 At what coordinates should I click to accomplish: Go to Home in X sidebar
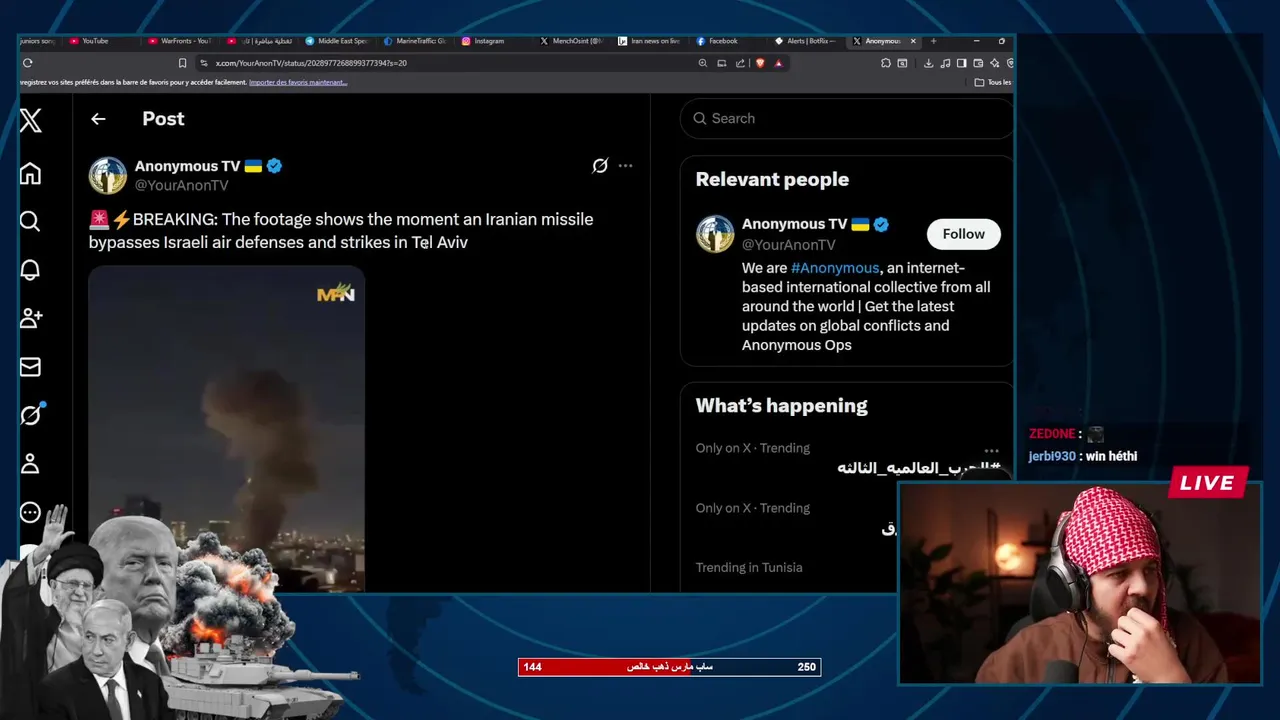(30, 173)
